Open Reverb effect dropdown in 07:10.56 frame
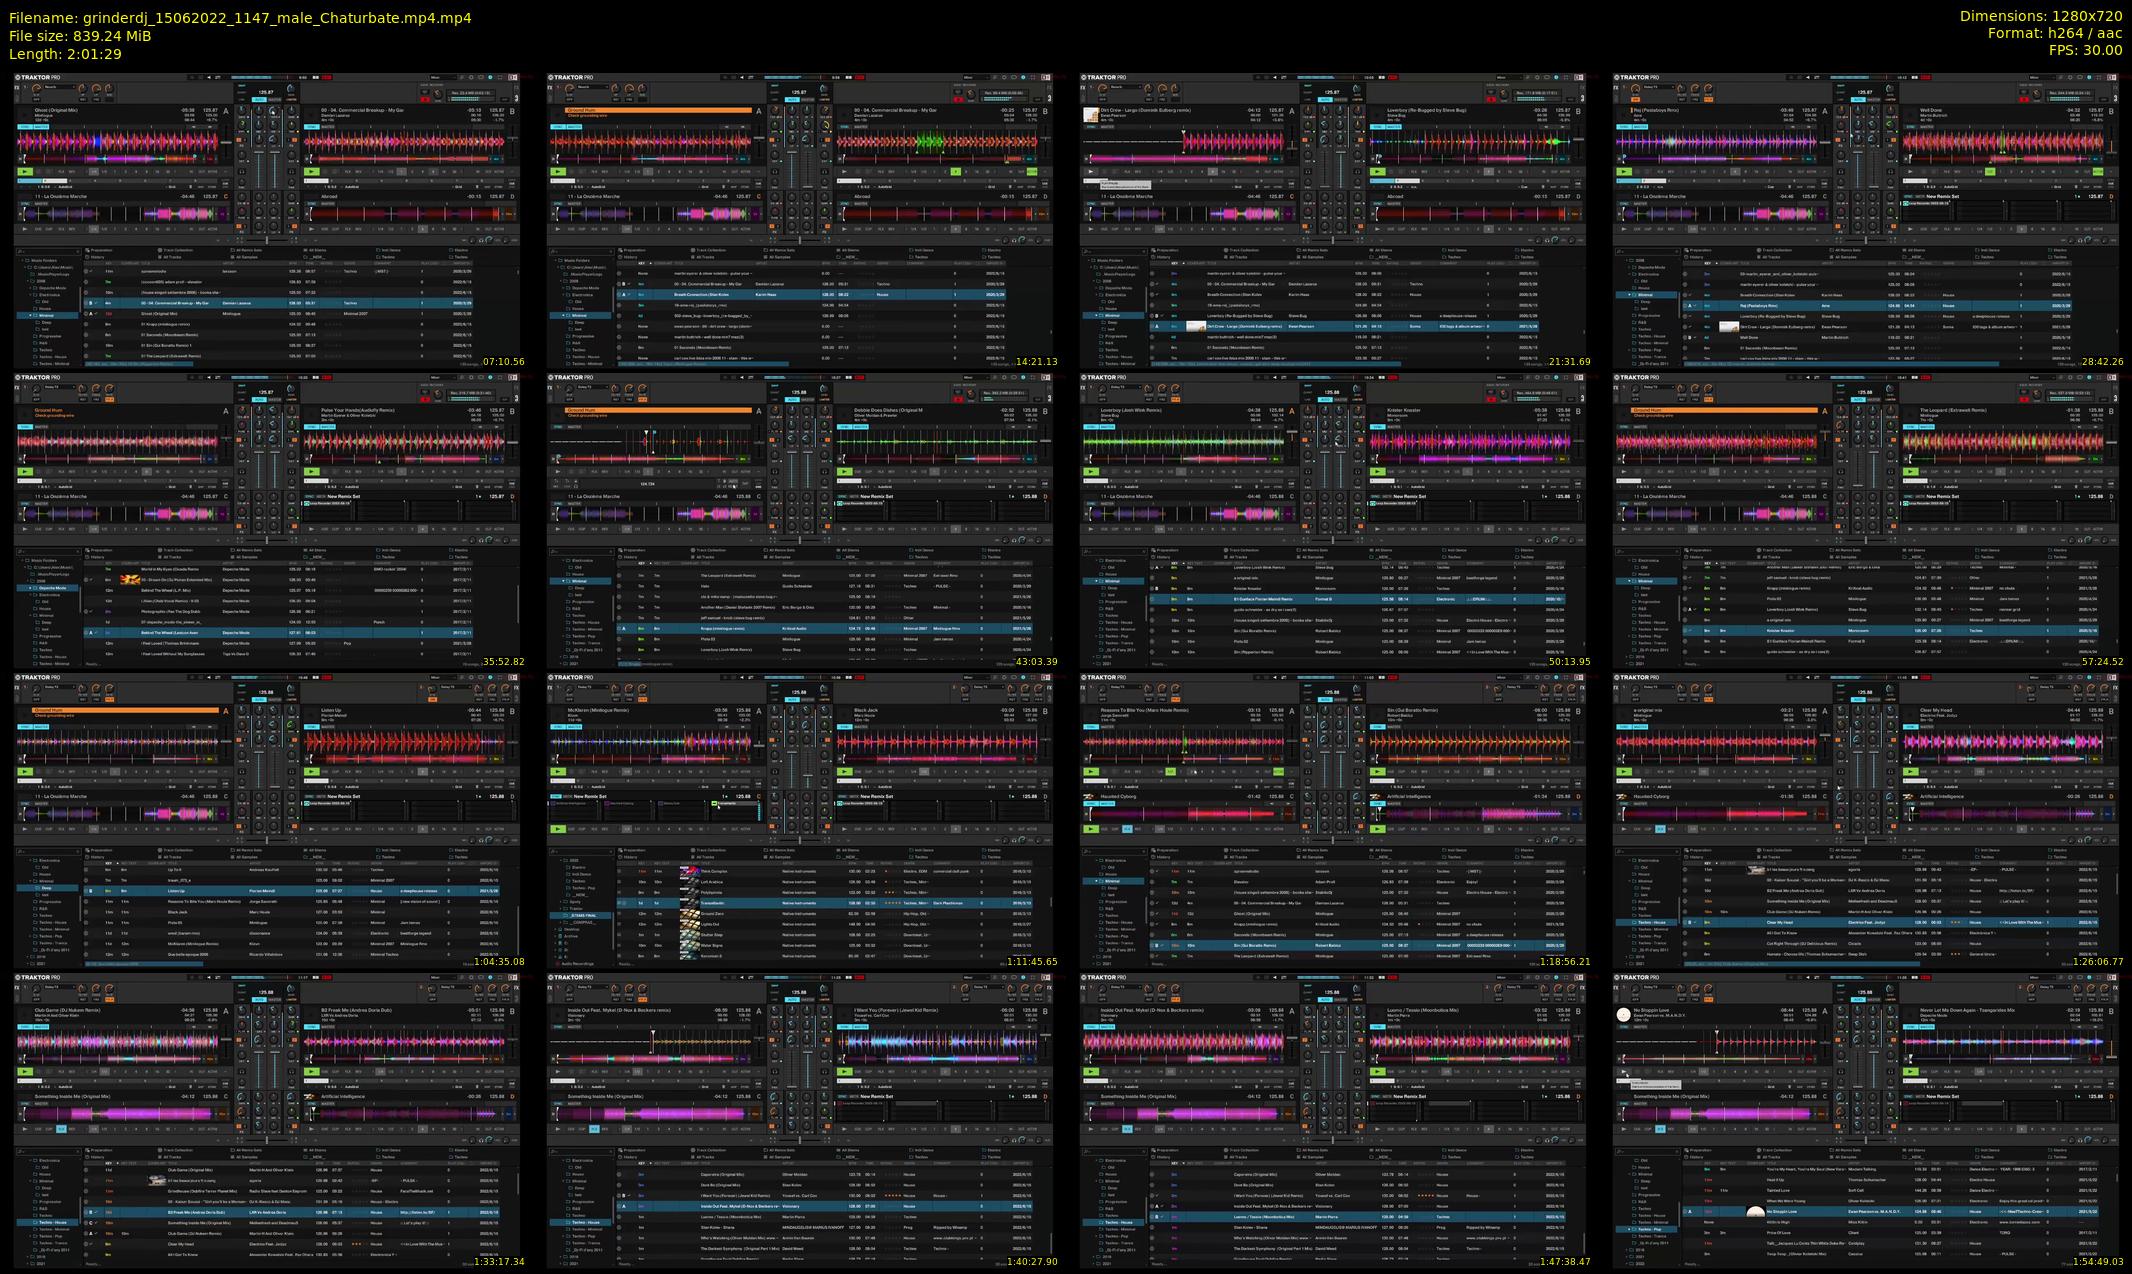The image size is (2132, 1274). click(x=59, y=87)
